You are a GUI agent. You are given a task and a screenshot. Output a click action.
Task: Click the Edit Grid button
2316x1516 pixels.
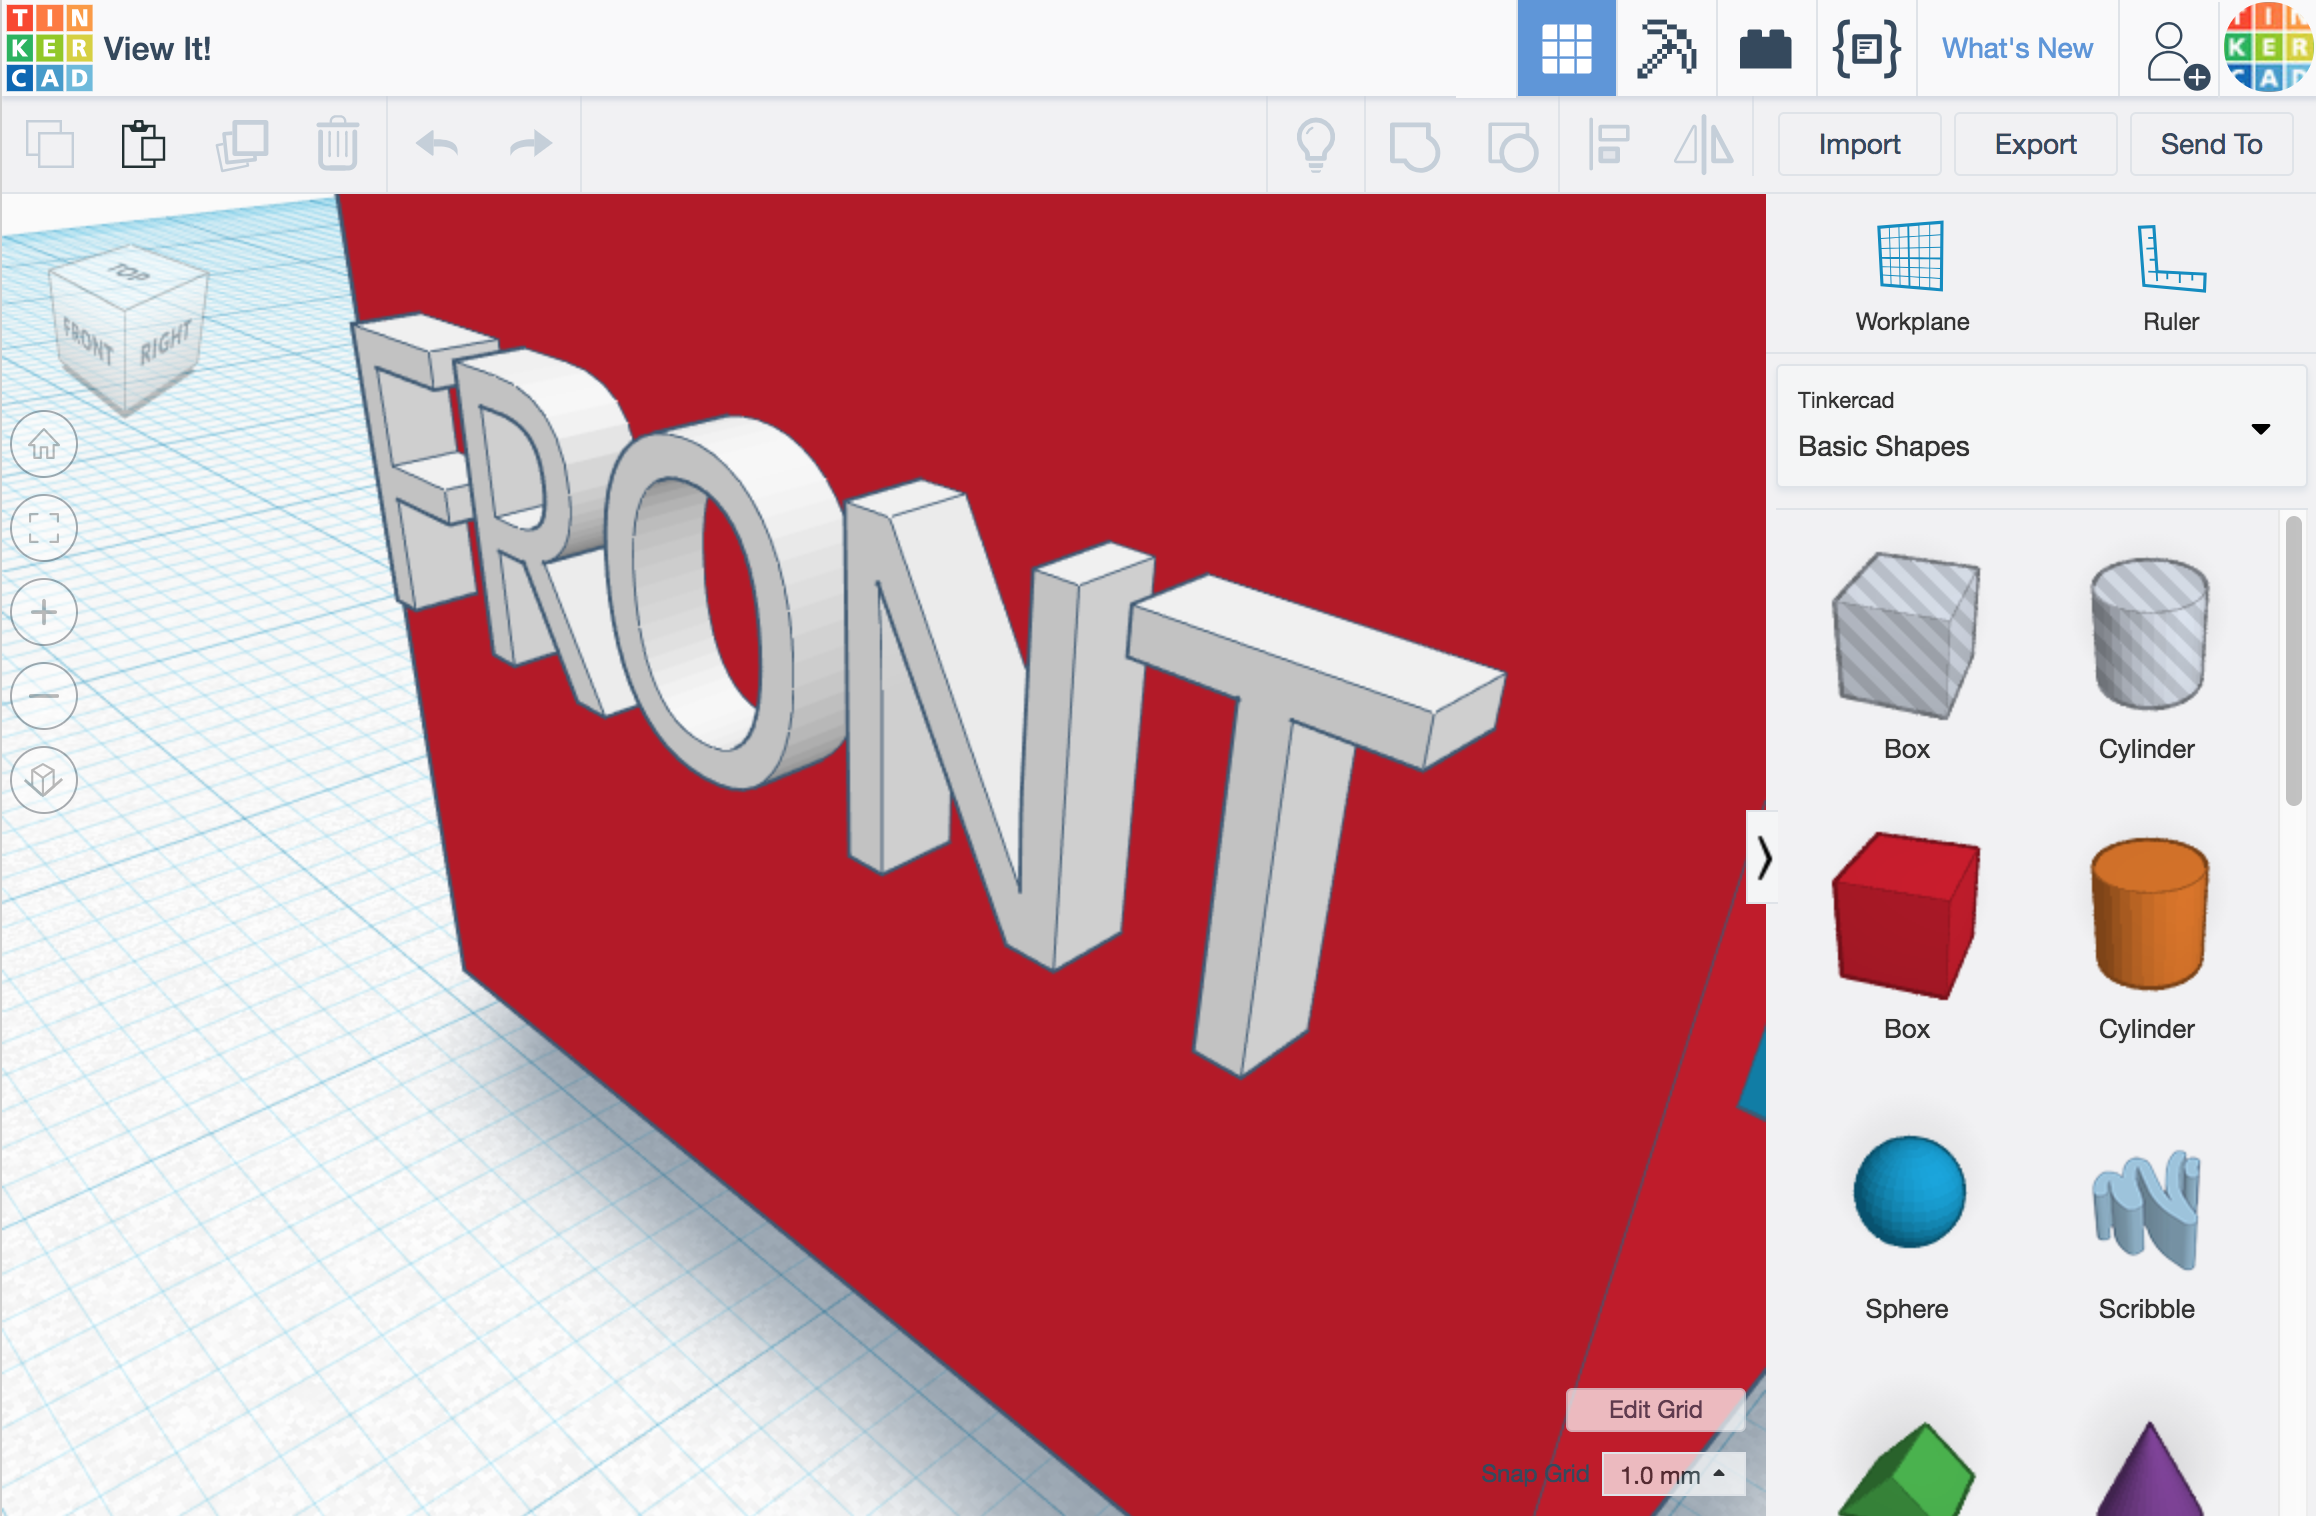(1655, 1409)
